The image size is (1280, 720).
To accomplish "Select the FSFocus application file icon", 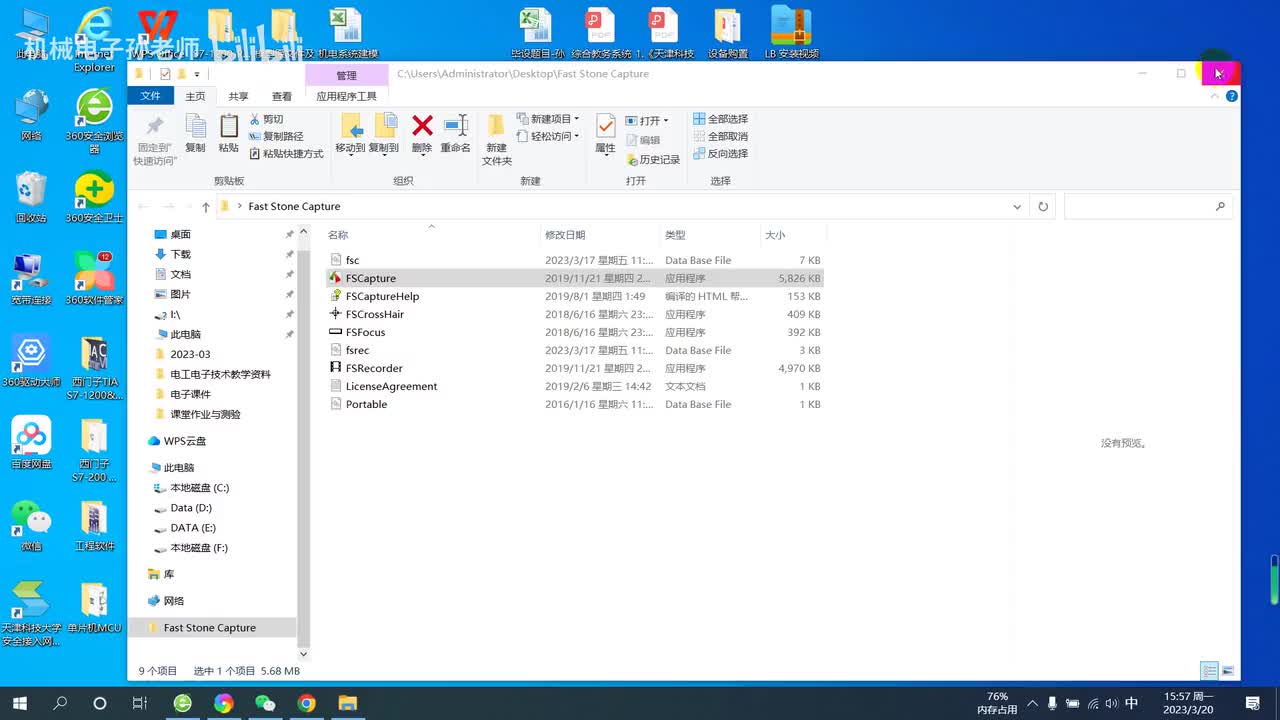I will click(x=336, y=332).
